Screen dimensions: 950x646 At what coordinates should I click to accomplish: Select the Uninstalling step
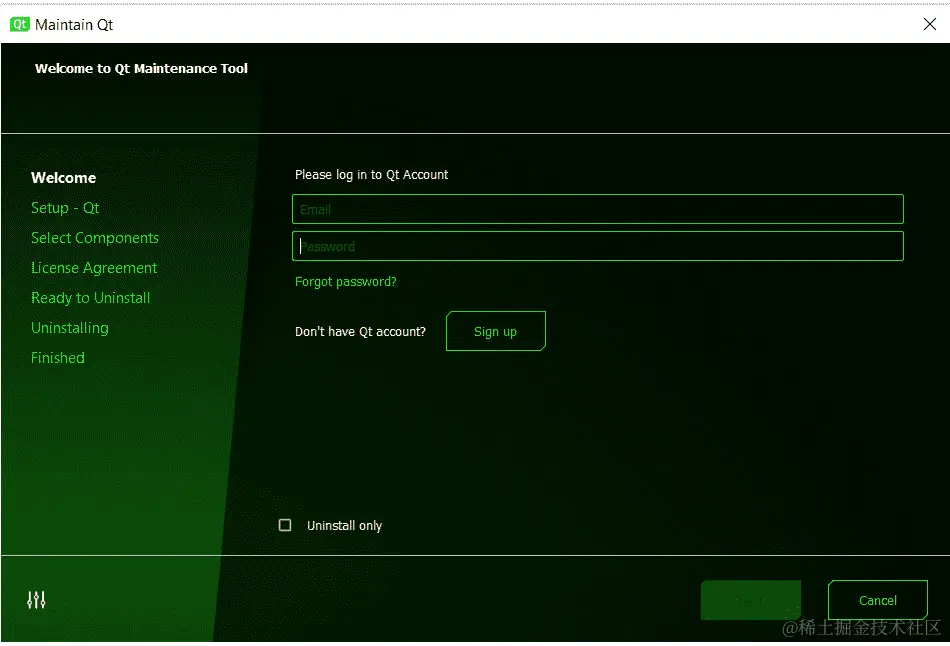pos(70,328)
